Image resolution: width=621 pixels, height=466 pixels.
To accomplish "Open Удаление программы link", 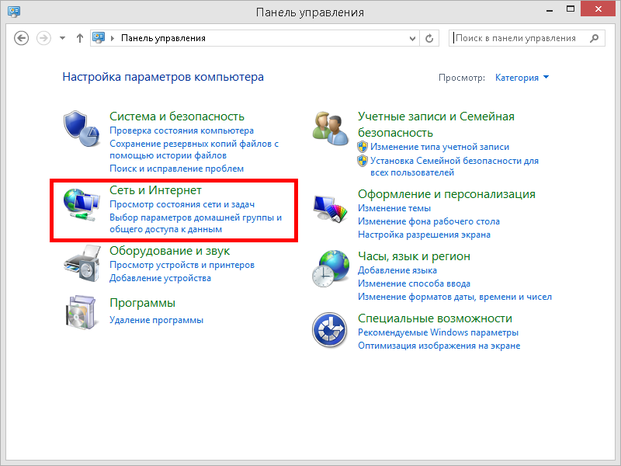I will click(156, 320).
